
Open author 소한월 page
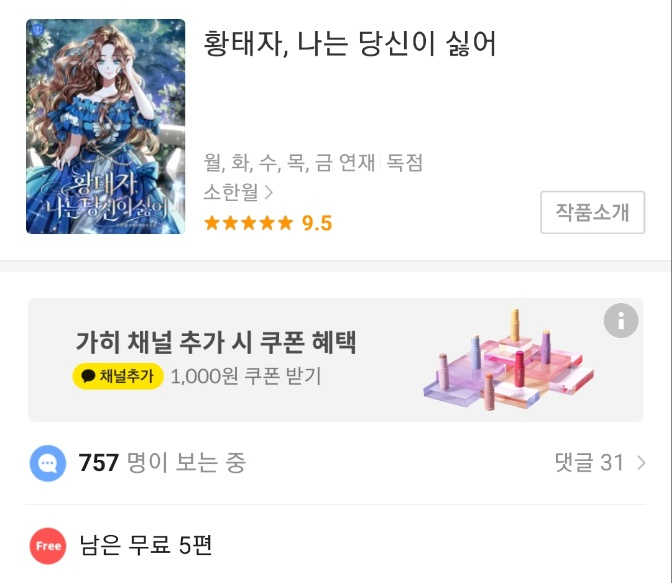232,192
